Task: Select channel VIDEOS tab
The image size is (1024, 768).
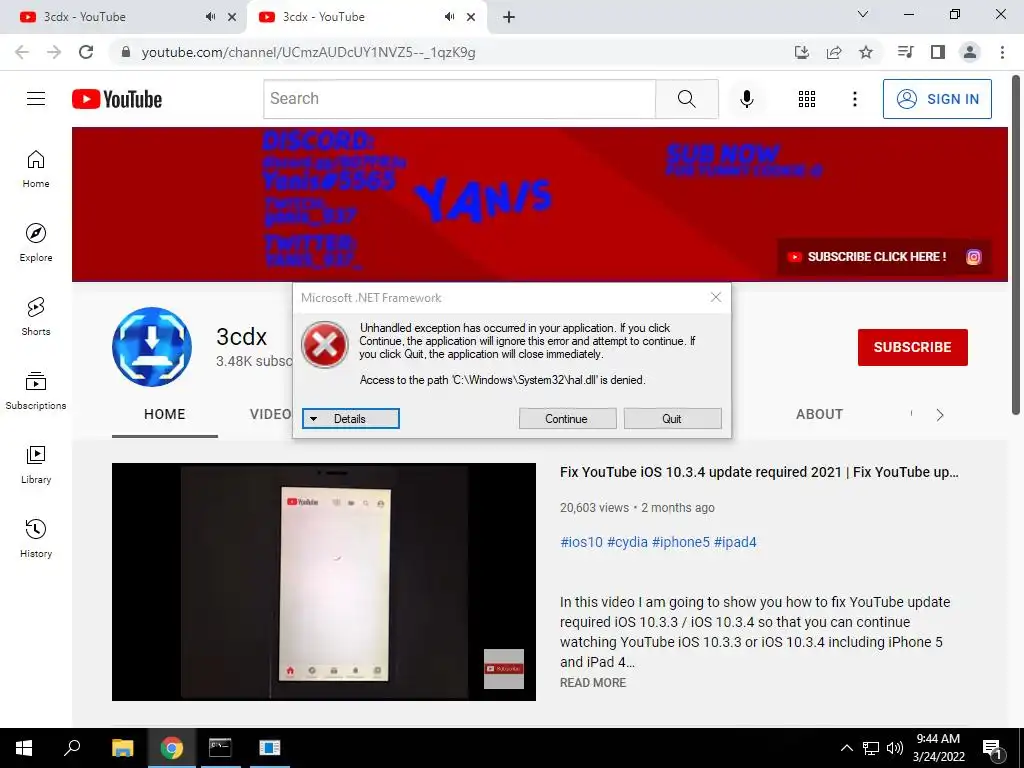Action: 271,415
